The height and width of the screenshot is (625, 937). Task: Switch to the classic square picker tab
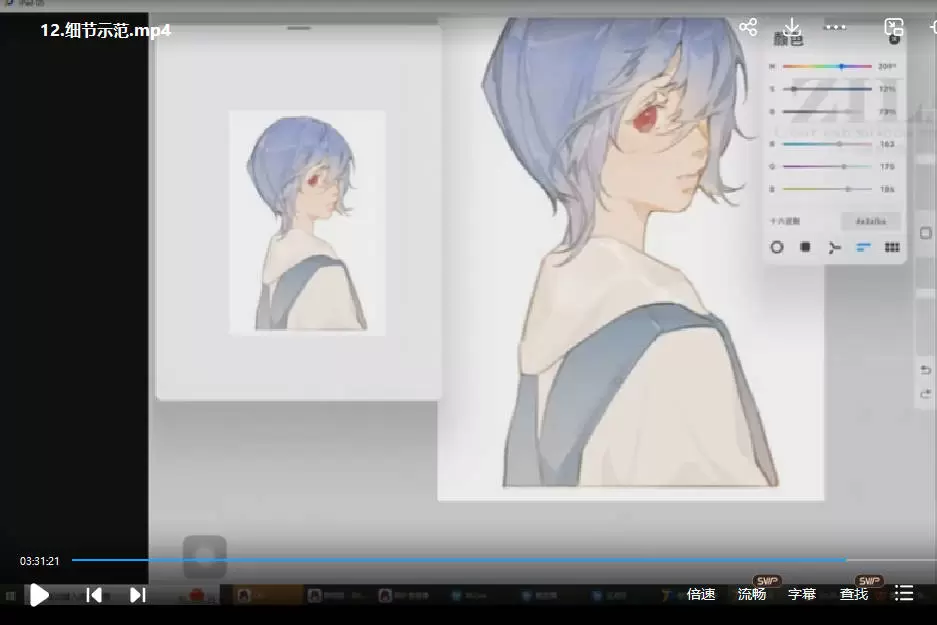[x=806, y=247]
